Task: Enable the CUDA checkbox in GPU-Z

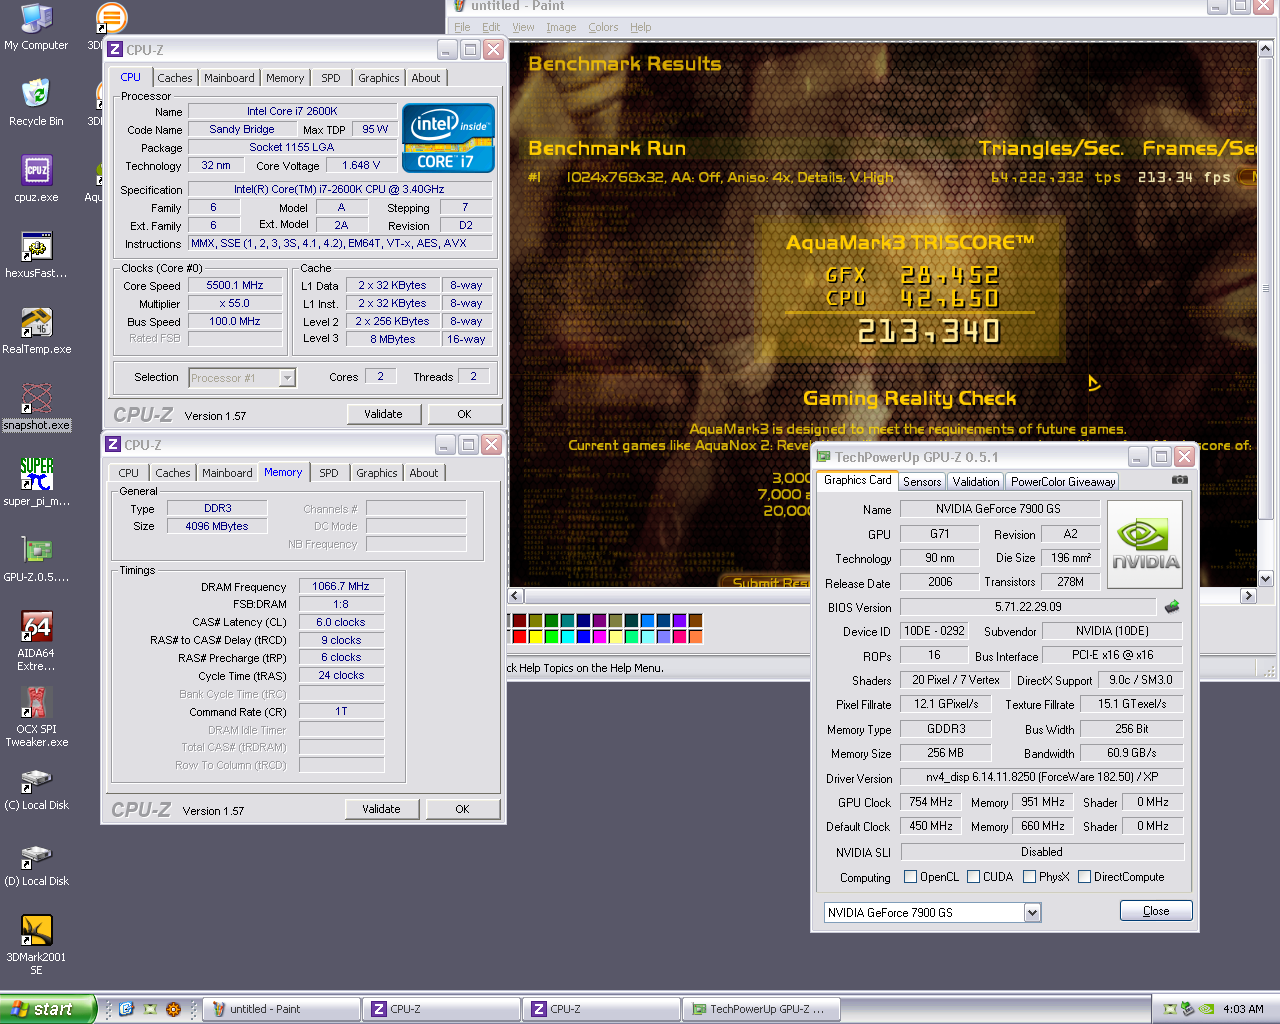Action: pyautogui.click(x=974, y=877)
